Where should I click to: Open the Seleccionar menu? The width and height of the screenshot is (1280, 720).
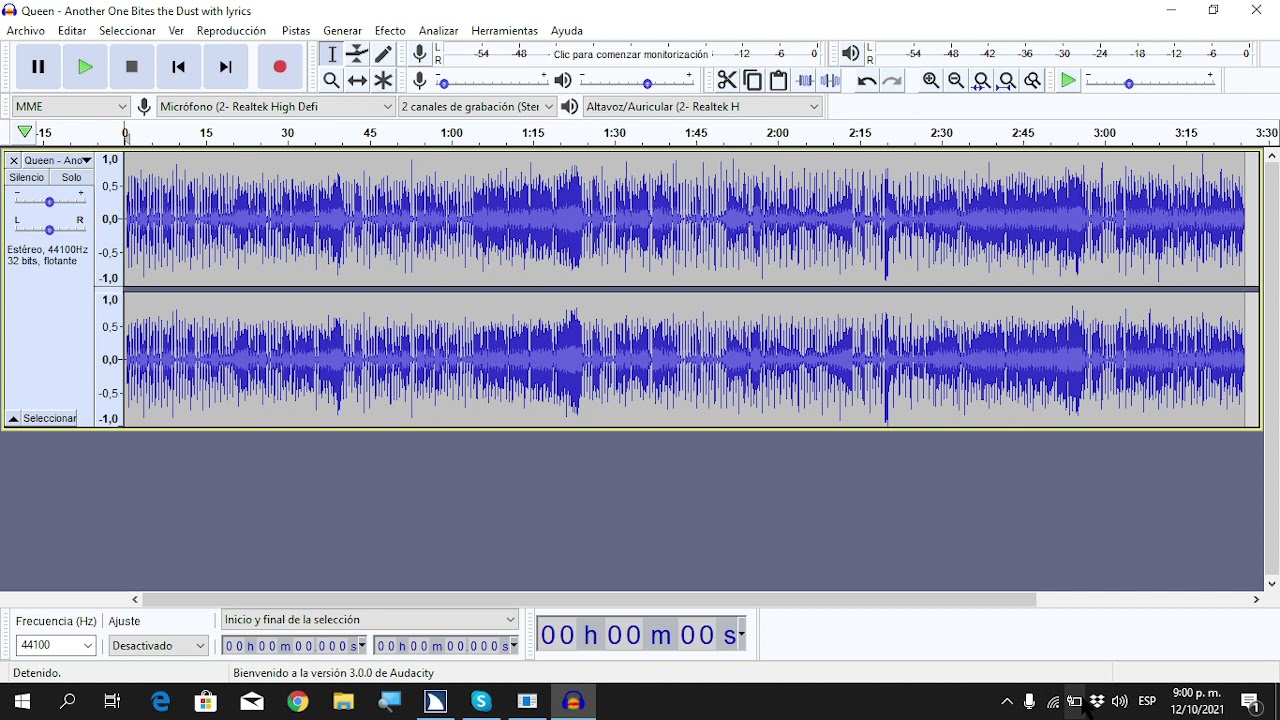tap(127, 31)
